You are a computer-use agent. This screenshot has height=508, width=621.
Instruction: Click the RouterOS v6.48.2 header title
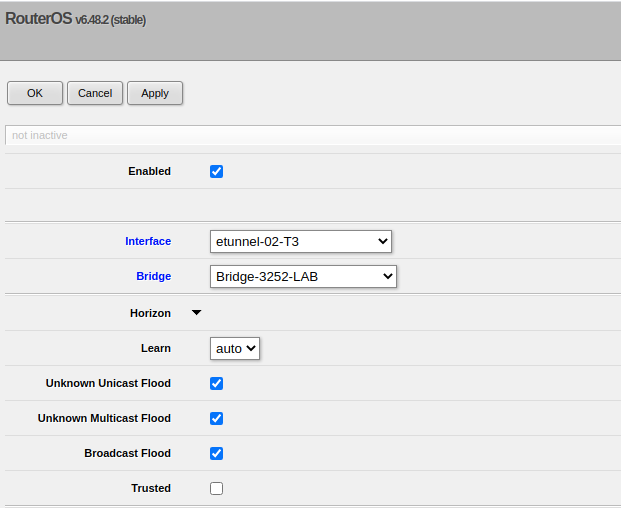coord(76,19)
